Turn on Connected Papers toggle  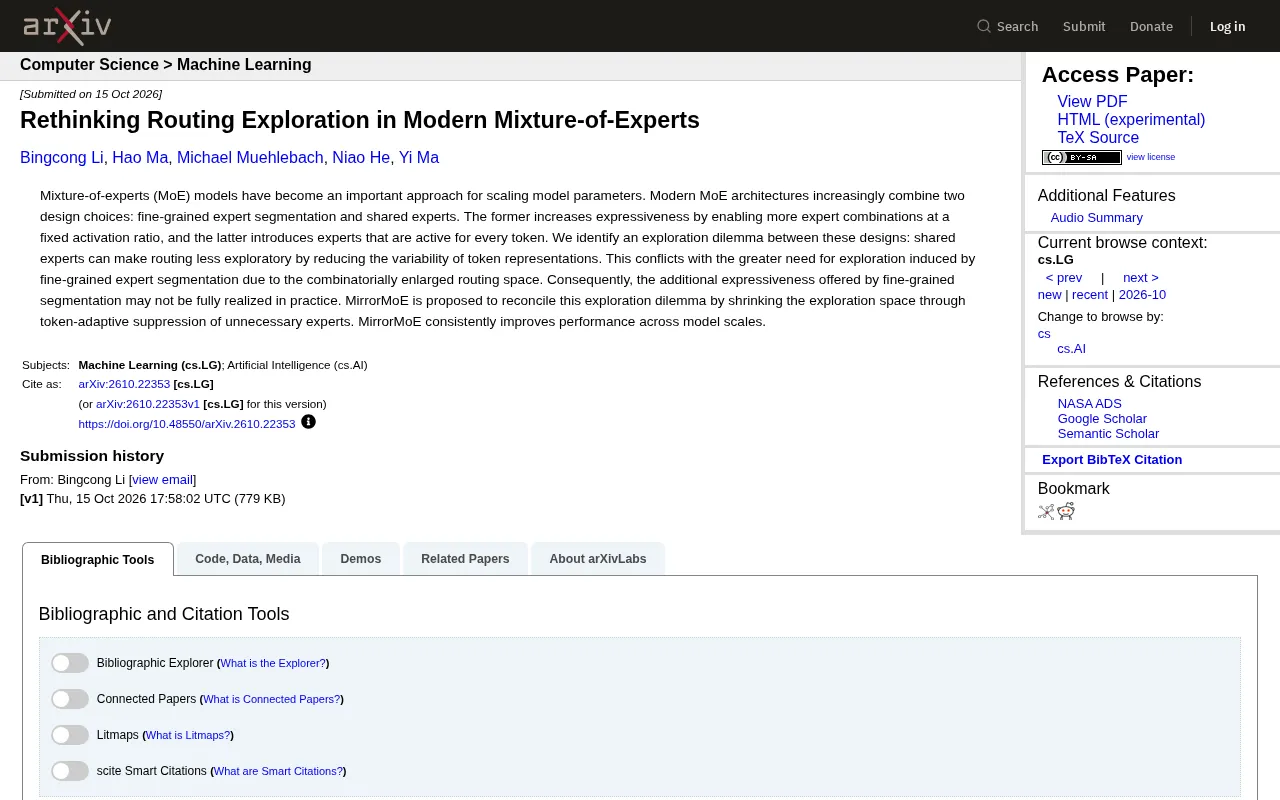tap(70, 699)
